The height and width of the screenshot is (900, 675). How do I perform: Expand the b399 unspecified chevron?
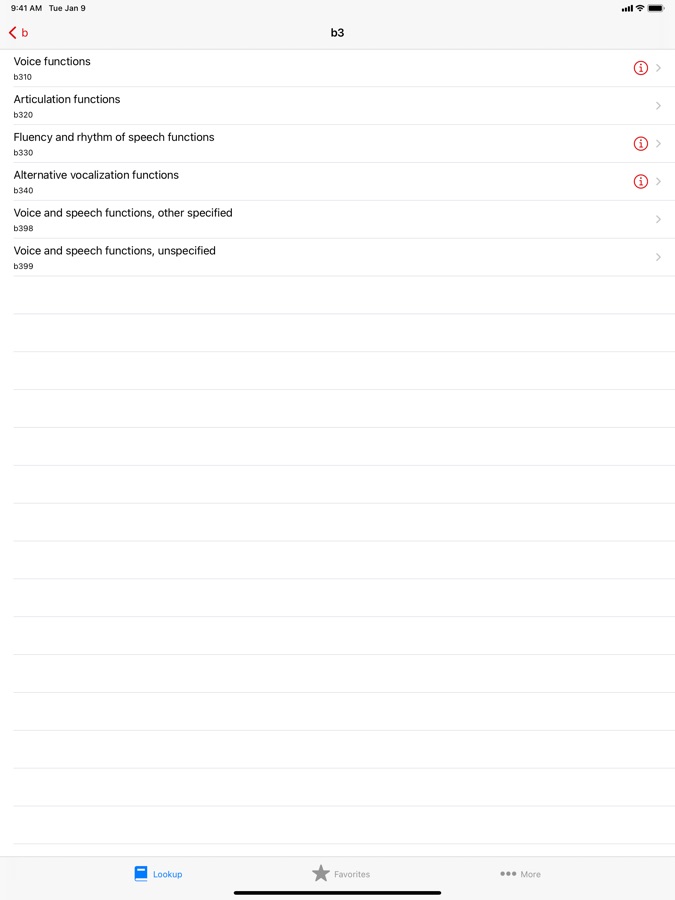click(x=659, y=258)
